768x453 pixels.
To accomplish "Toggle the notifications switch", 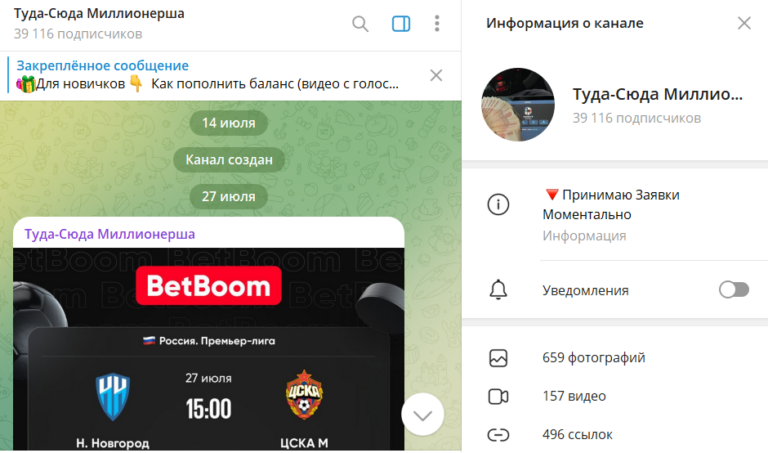I will [x=734, y=289].
